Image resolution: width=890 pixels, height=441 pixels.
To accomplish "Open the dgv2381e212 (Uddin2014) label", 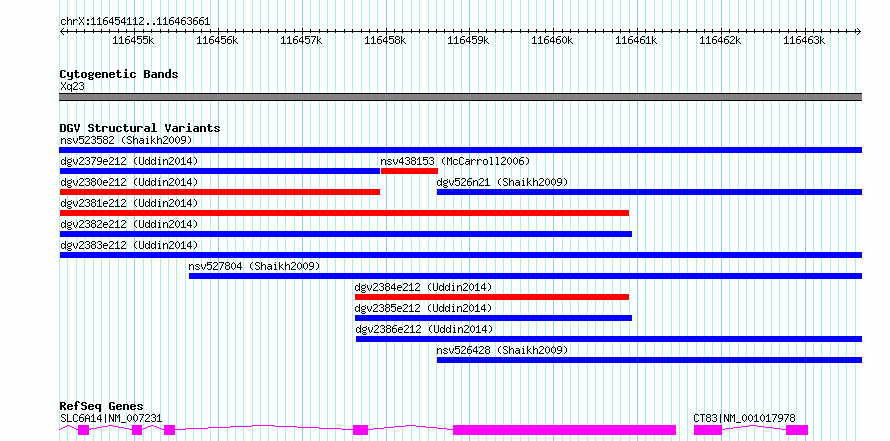I will click(x=129, y=203).
